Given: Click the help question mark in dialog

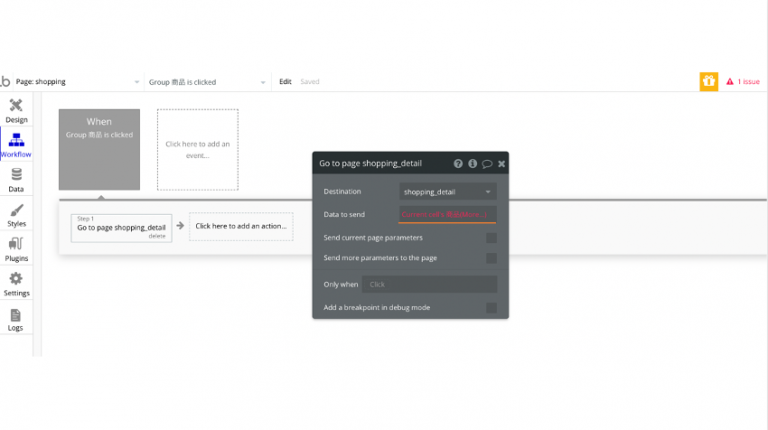Looking at the screenshot, I should [x=458, y=163].
